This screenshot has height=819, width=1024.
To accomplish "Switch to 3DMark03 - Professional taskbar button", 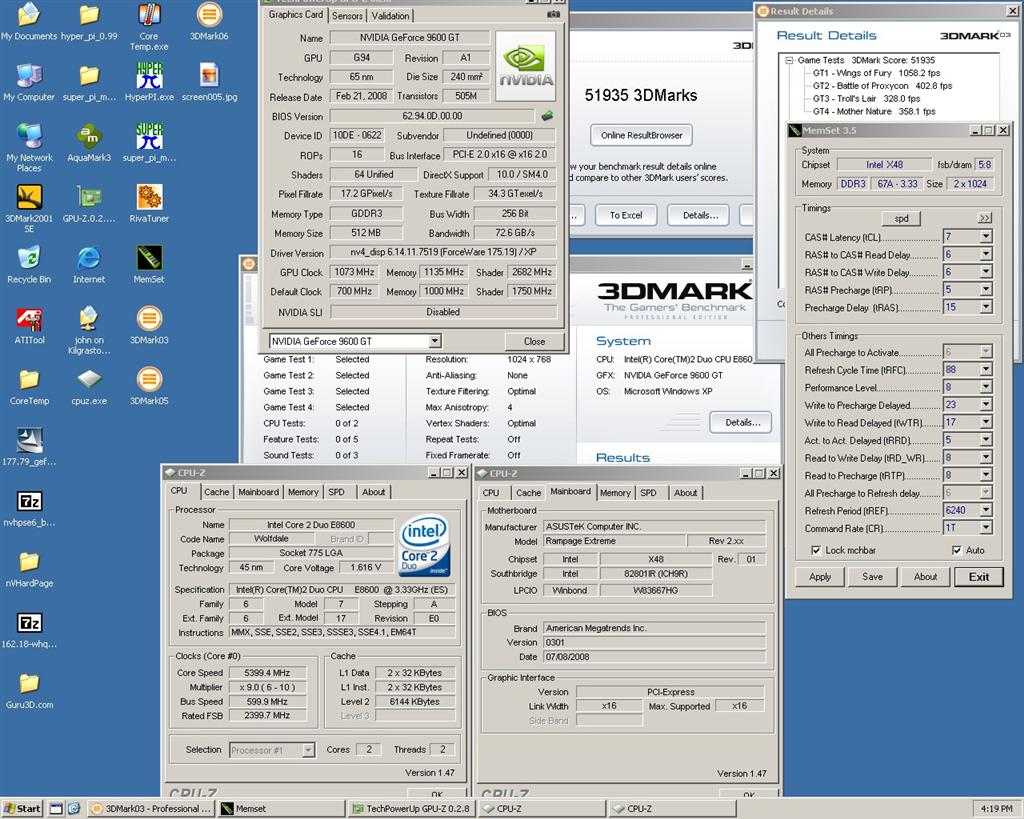I will point(151,809).
